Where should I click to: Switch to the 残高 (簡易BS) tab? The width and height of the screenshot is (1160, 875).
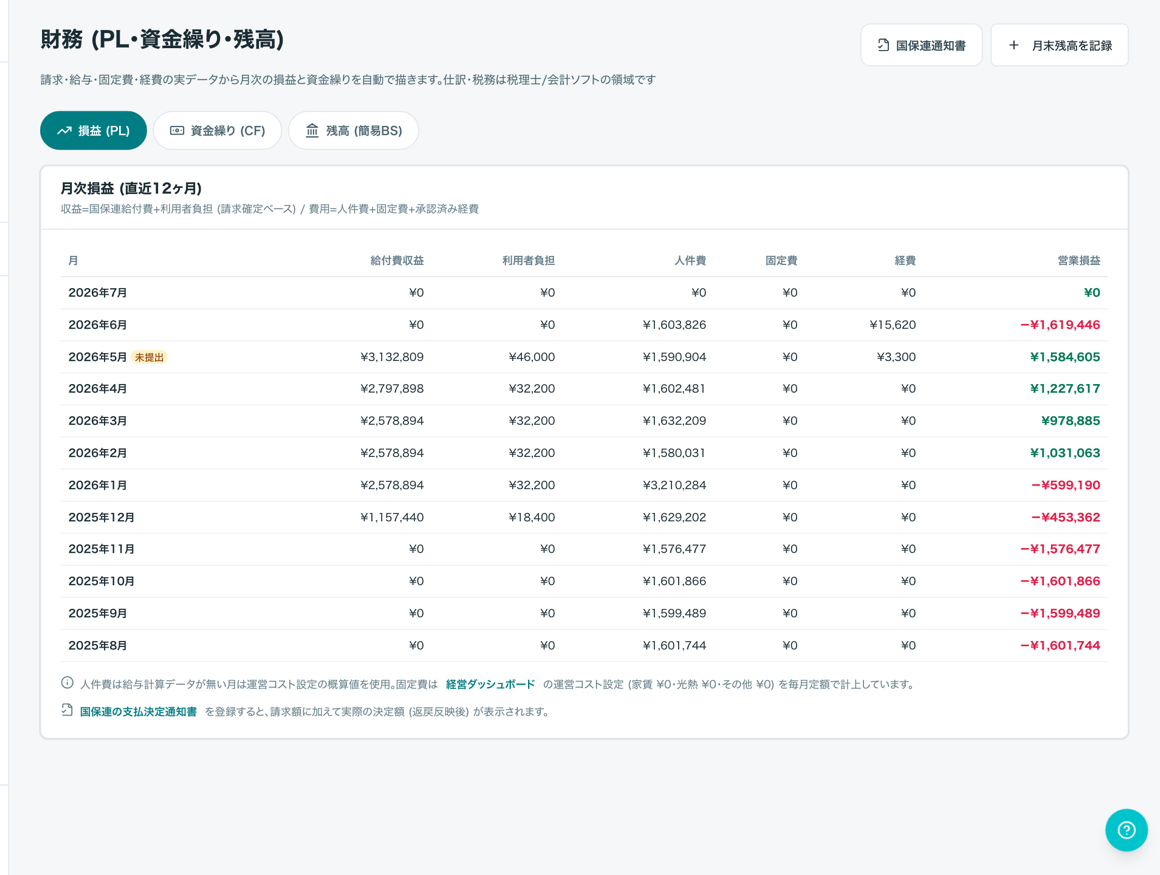tap(354, 131)
